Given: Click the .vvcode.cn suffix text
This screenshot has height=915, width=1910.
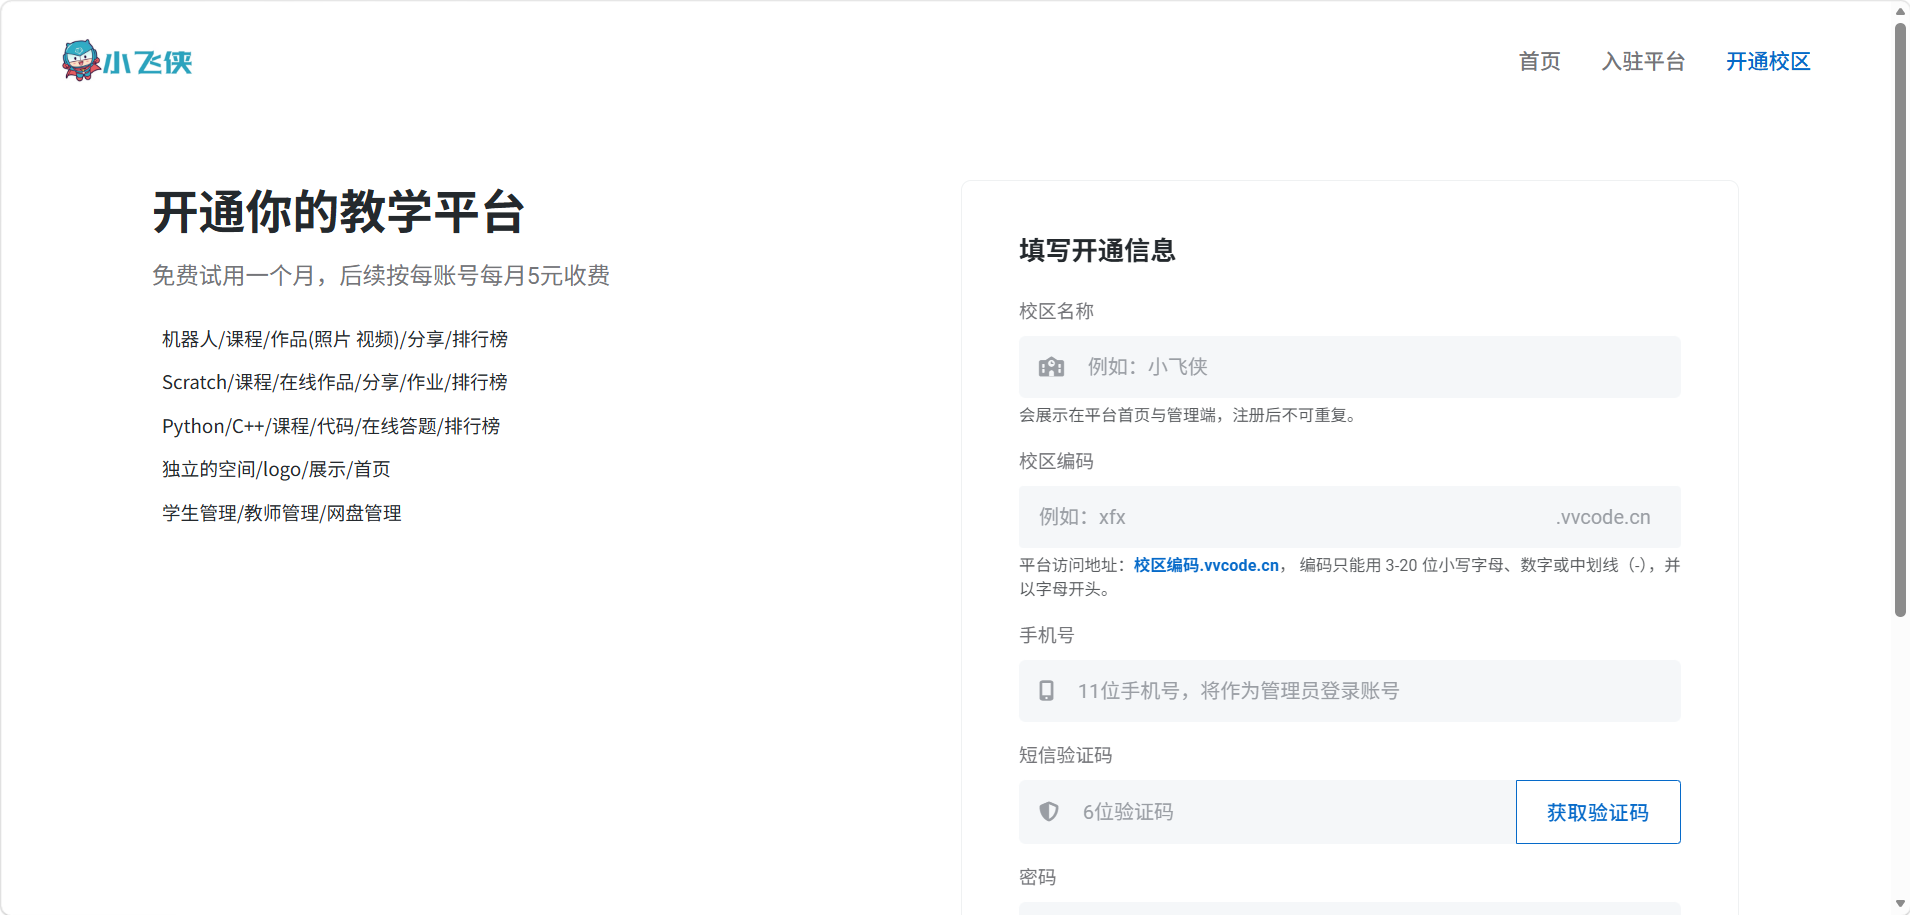Looking at the screenshot, I should point(1603,517).
